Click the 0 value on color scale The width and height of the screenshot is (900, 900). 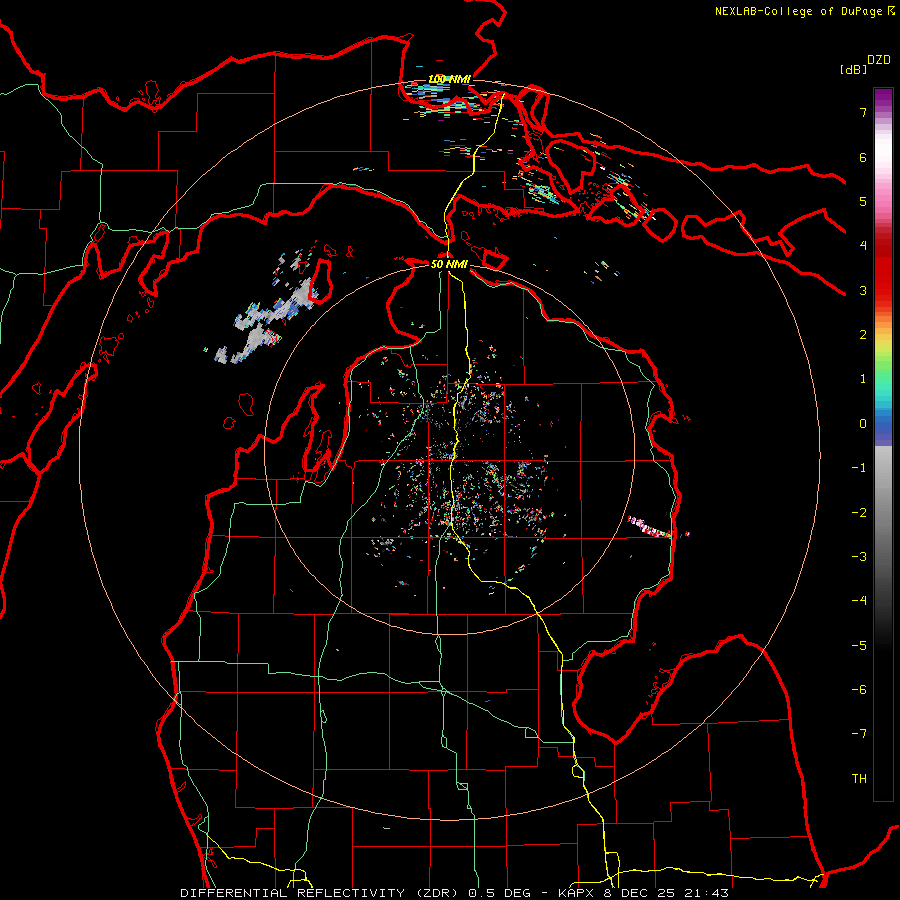863,424
